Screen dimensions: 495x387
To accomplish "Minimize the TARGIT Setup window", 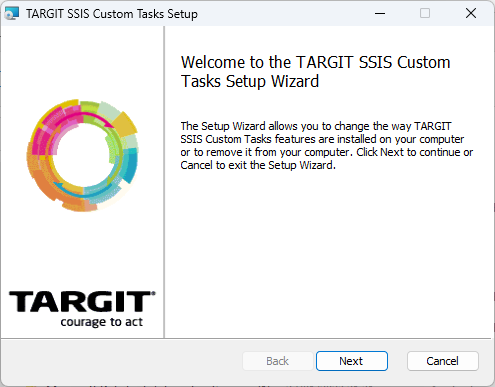I will 380,13.
